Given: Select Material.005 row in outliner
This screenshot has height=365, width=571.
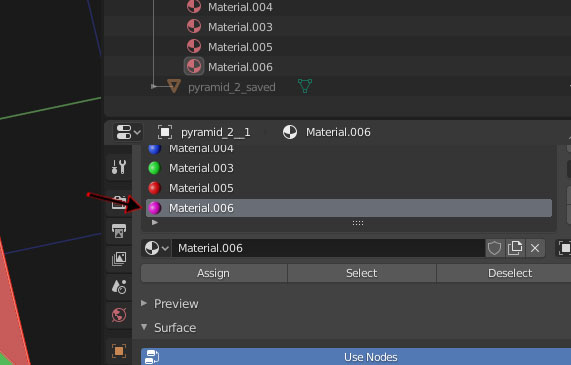Looking at the screenshot, I should [x=337, y=47].
